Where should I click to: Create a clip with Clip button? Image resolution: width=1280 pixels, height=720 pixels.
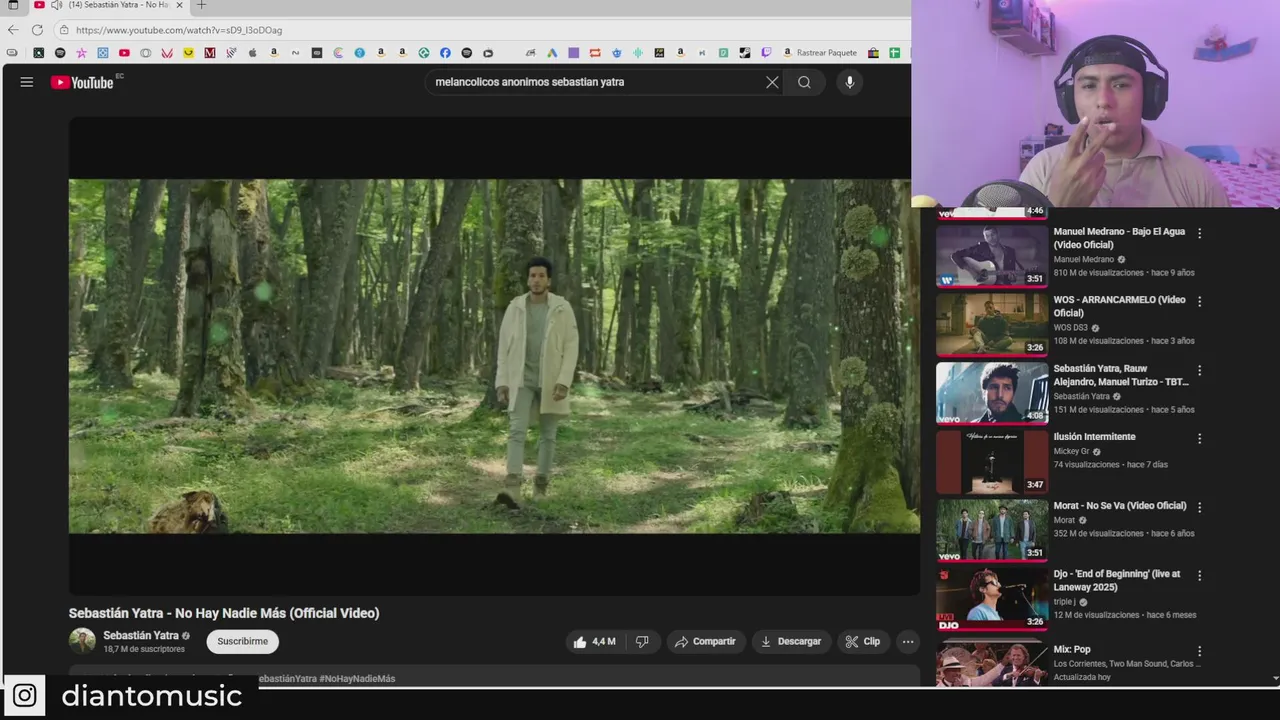point(863,642)
